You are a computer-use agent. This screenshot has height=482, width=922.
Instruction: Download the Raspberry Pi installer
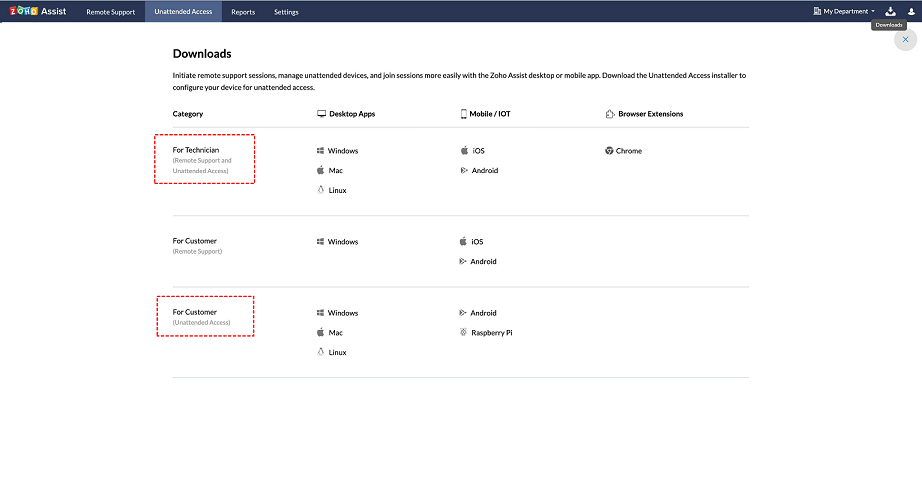[x=486, y=333]
